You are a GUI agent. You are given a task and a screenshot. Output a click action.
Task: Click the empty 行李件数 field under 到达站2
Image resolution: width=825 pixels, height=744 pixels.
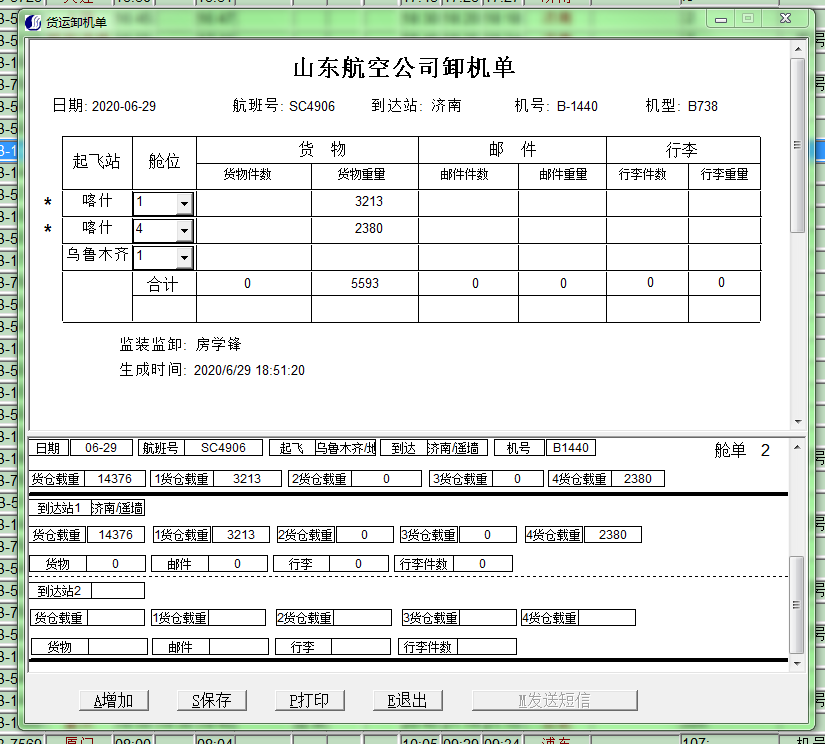click(487, 646)
